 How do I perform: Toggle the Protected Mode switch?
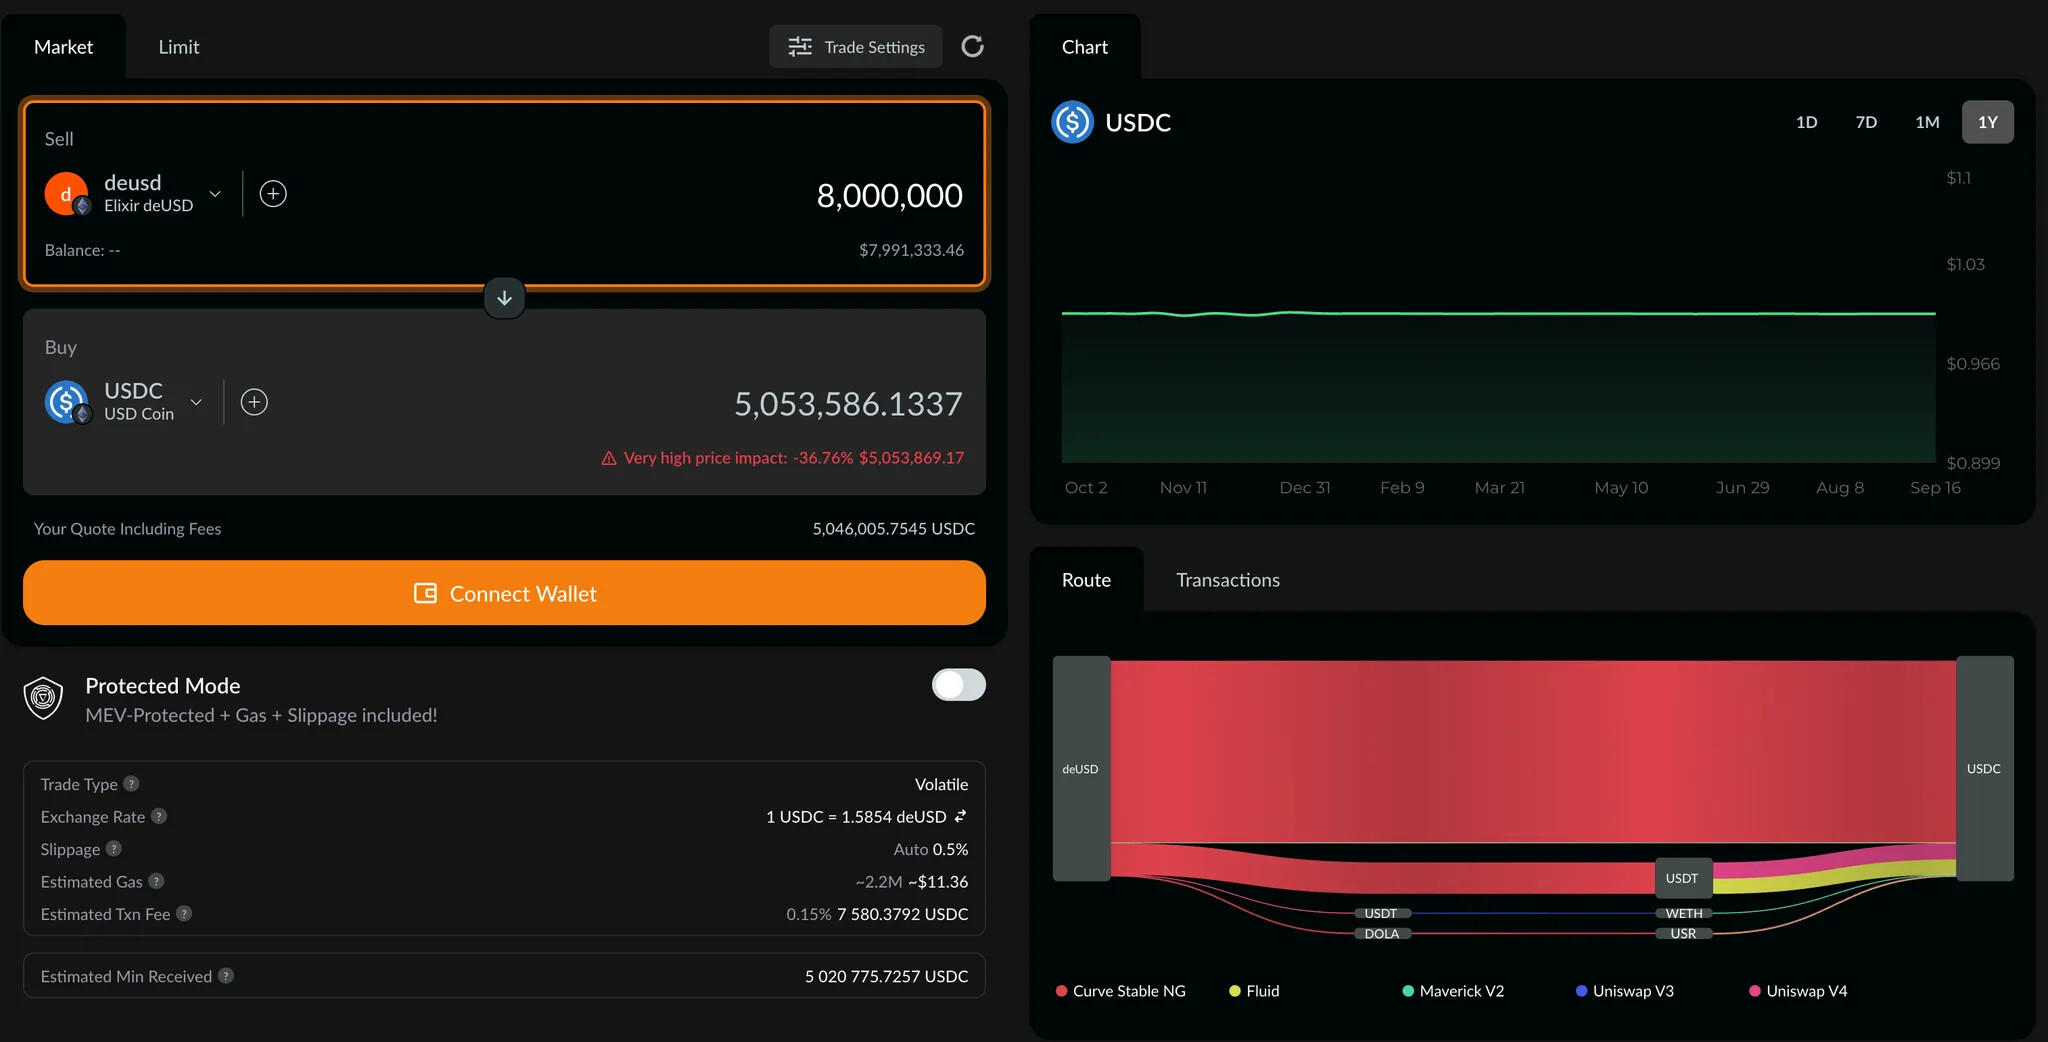pos(959,685)
